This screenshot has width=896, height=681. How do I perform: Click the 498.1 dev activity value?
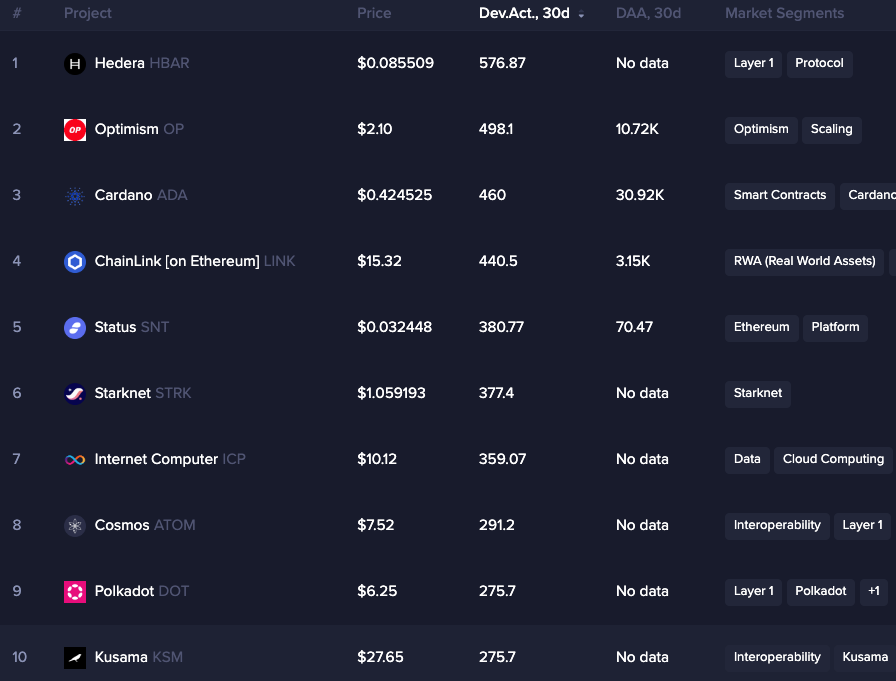[x=496, y=129]
